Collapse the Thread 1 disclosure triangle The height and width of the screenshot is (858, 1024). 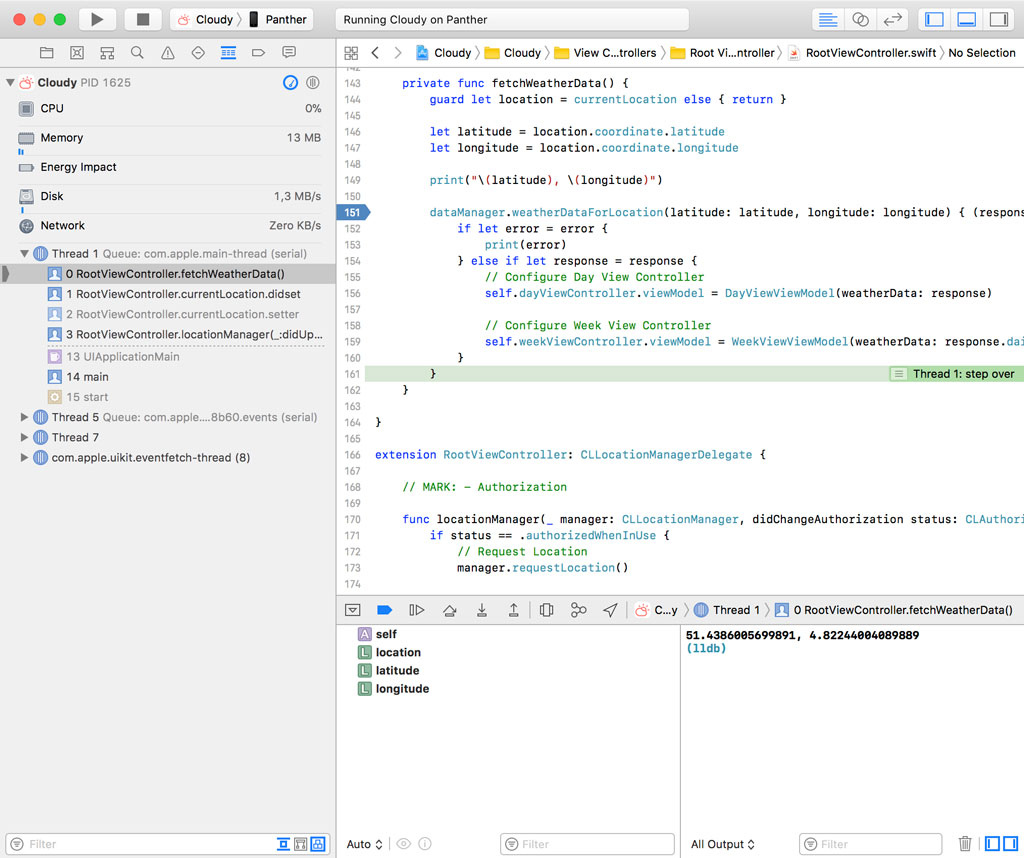pos(25,254)
